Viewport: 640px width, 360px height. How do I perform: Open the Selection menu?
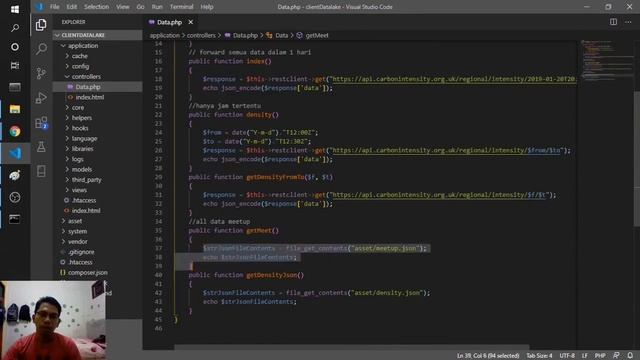pyautogui.click(x=96, y=7)
